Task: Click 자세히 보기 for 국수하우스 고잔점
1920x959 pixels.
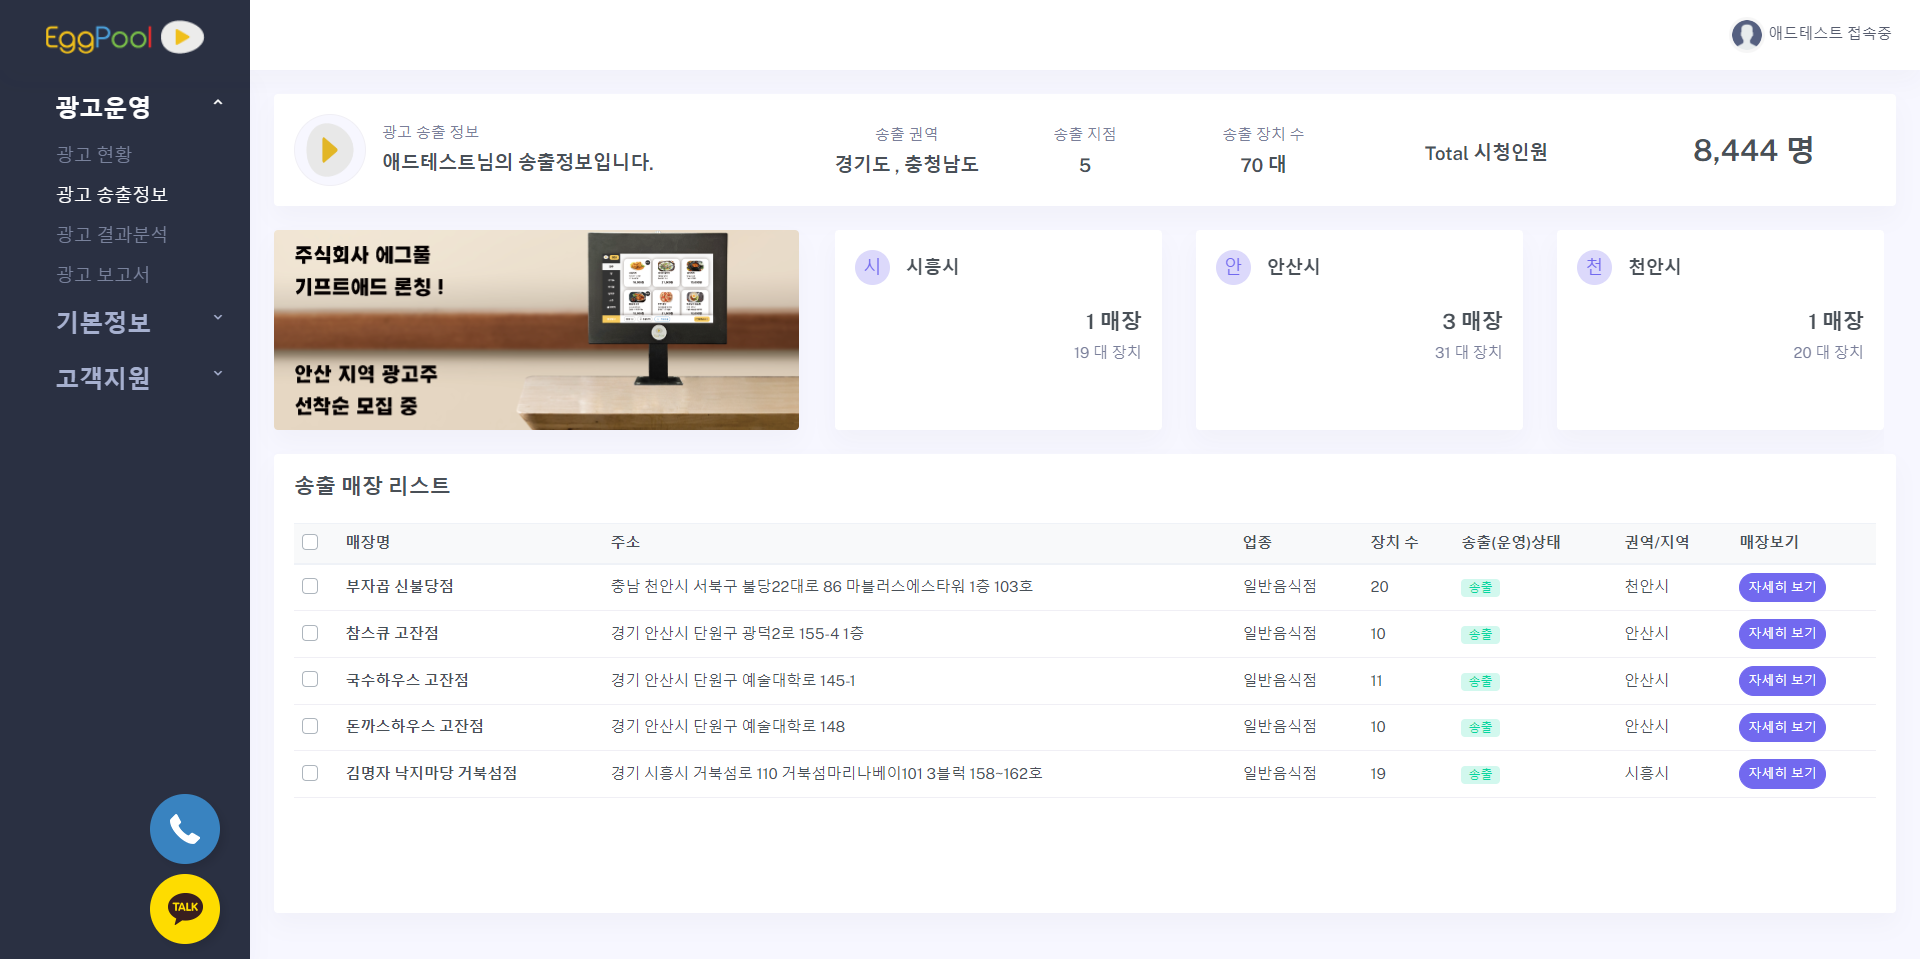Action: point(1782,680)
